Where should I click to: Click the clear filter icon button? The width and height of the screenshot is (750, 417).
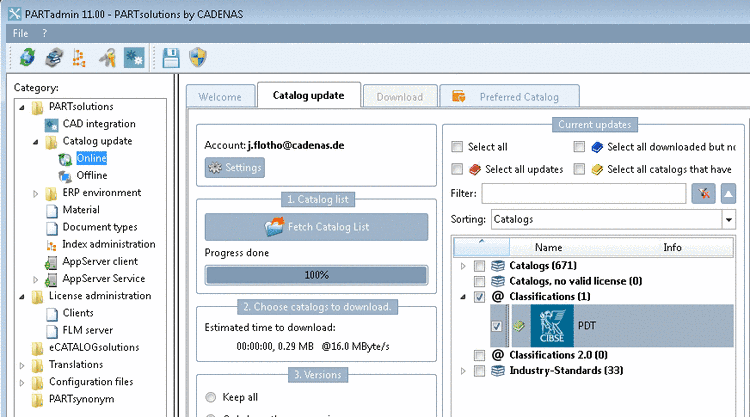click(x=703, y=194)
